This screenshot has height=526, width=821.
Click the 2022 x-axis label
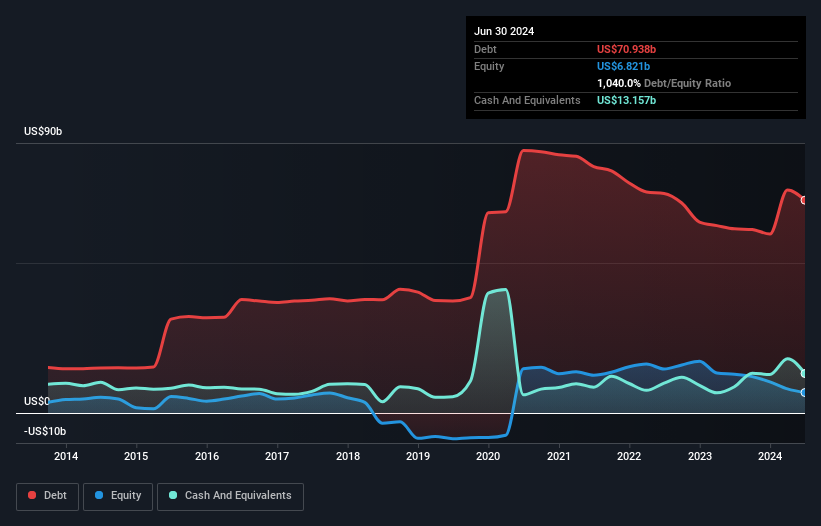click(x=629, y=456)
